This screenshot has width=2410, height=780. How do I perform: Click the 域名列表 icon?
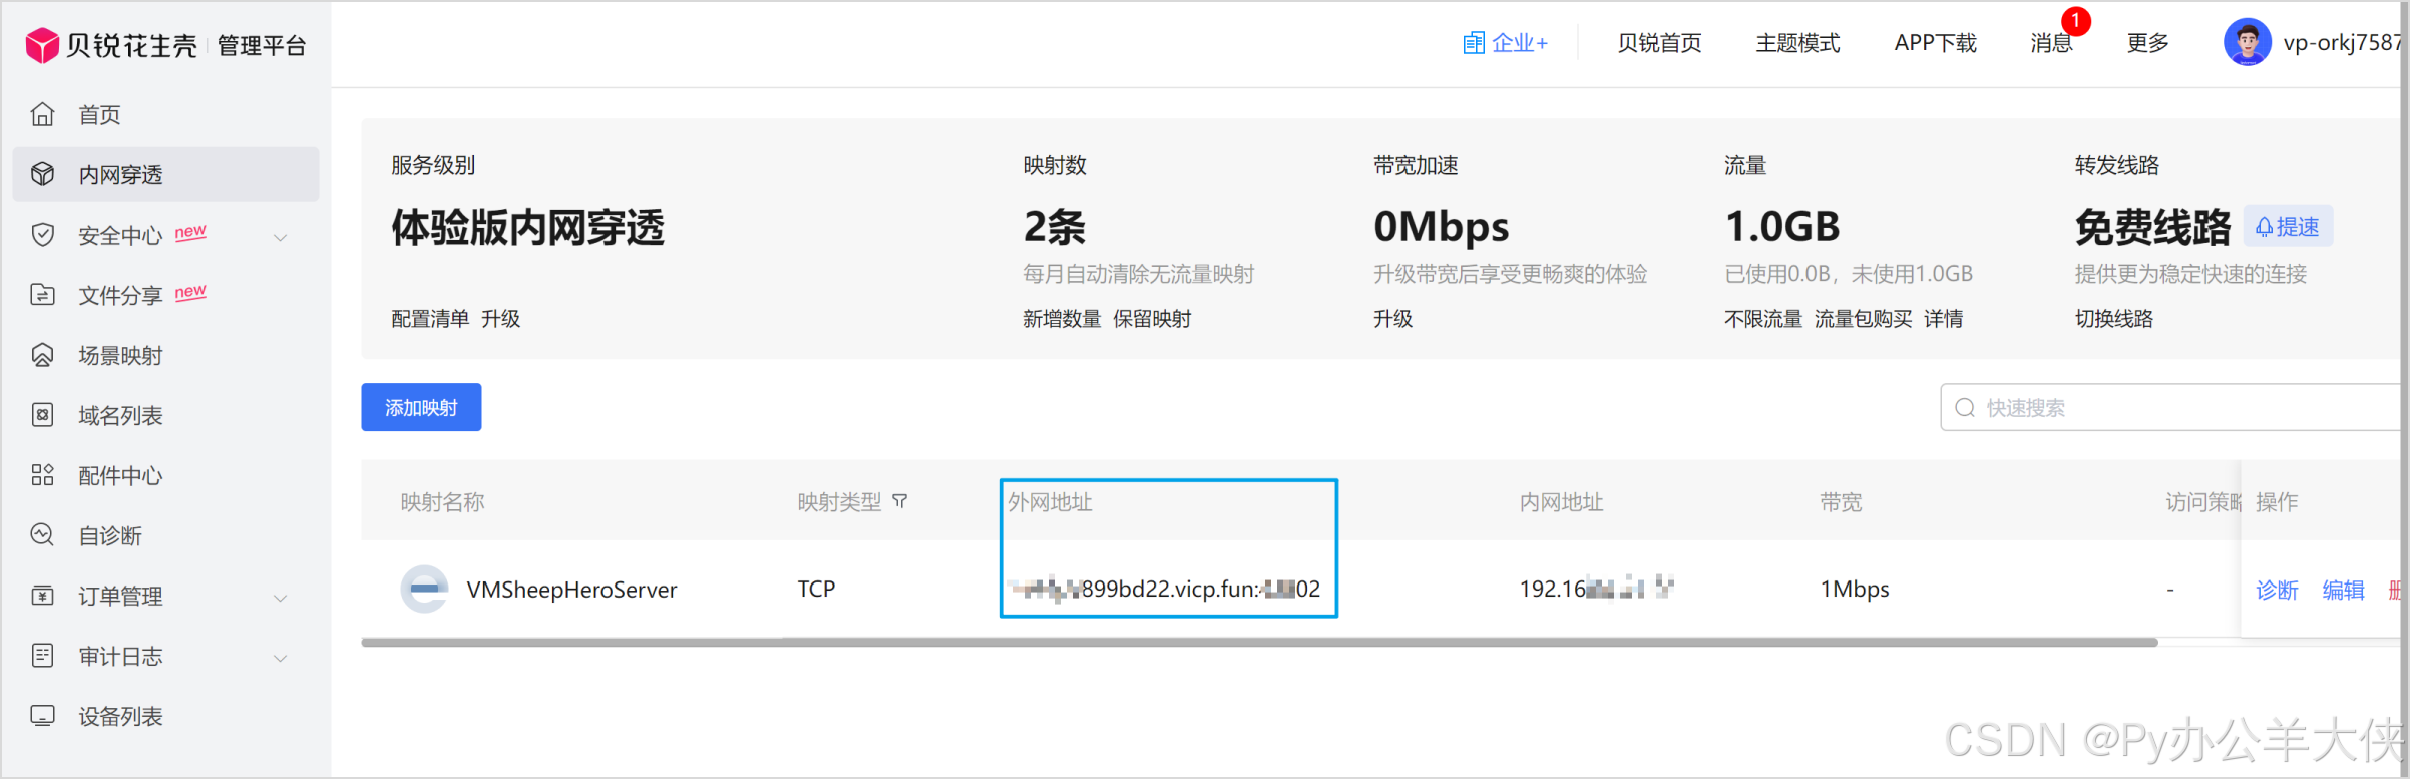coord(42,415)
